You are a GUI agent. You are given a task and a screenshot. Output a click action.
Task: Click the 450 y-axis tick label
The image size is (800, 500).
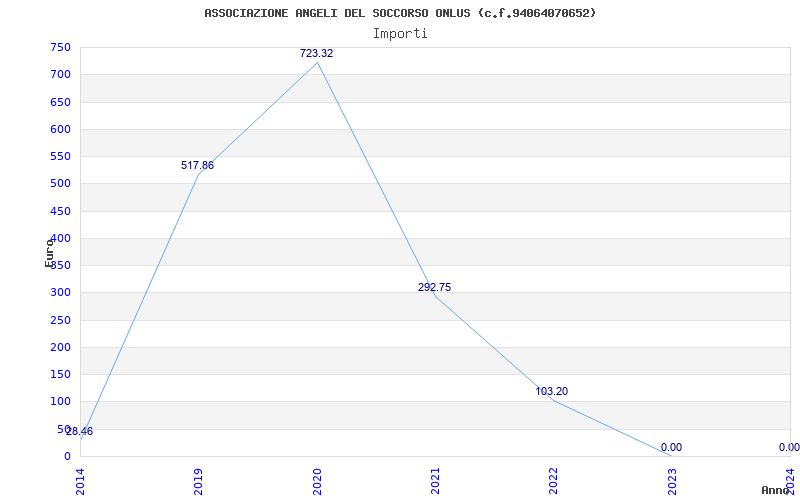click(60, 211)
